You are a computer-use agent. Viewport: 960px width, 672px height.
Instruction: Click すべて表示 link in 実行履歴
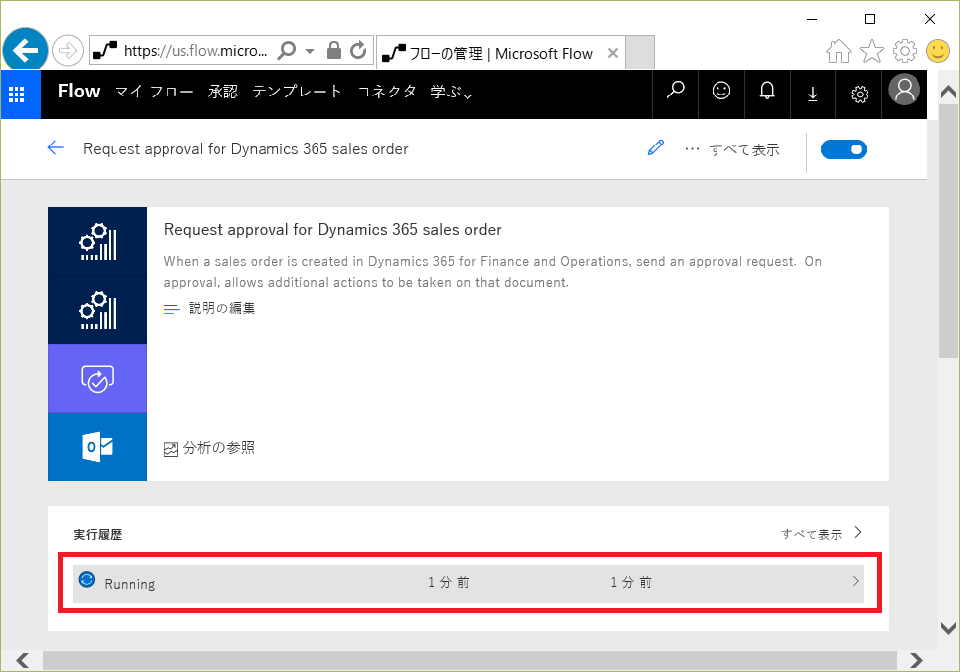(x=811, y=534)
